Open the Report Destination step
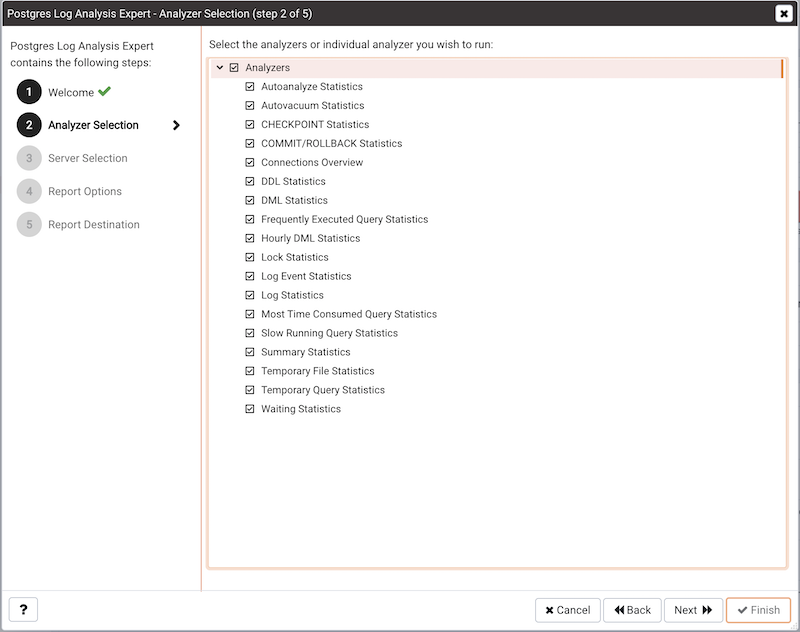 pyautogui.click(x=94, y=224)
